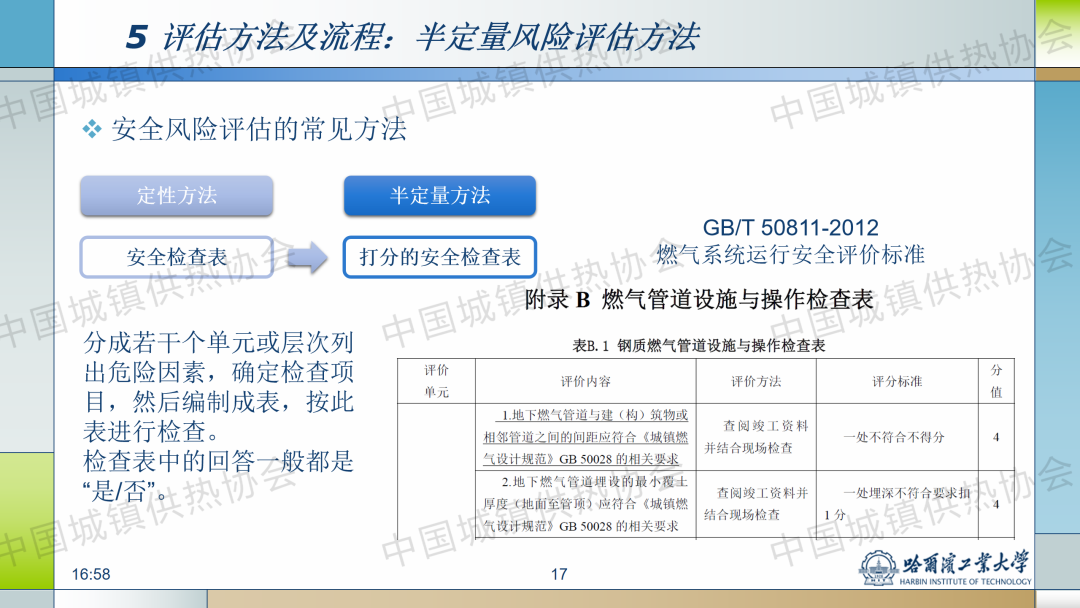Click the 评分标准 table header cell
The width and height of the screenshot is (1080, 608).
(896, 381)
